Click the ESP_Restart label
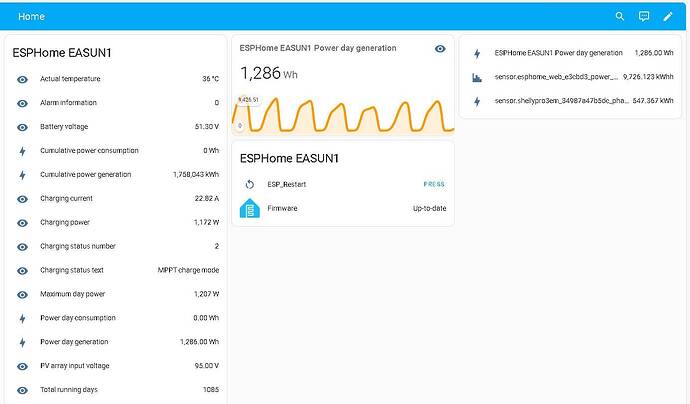690x404 pixels. 287,184
